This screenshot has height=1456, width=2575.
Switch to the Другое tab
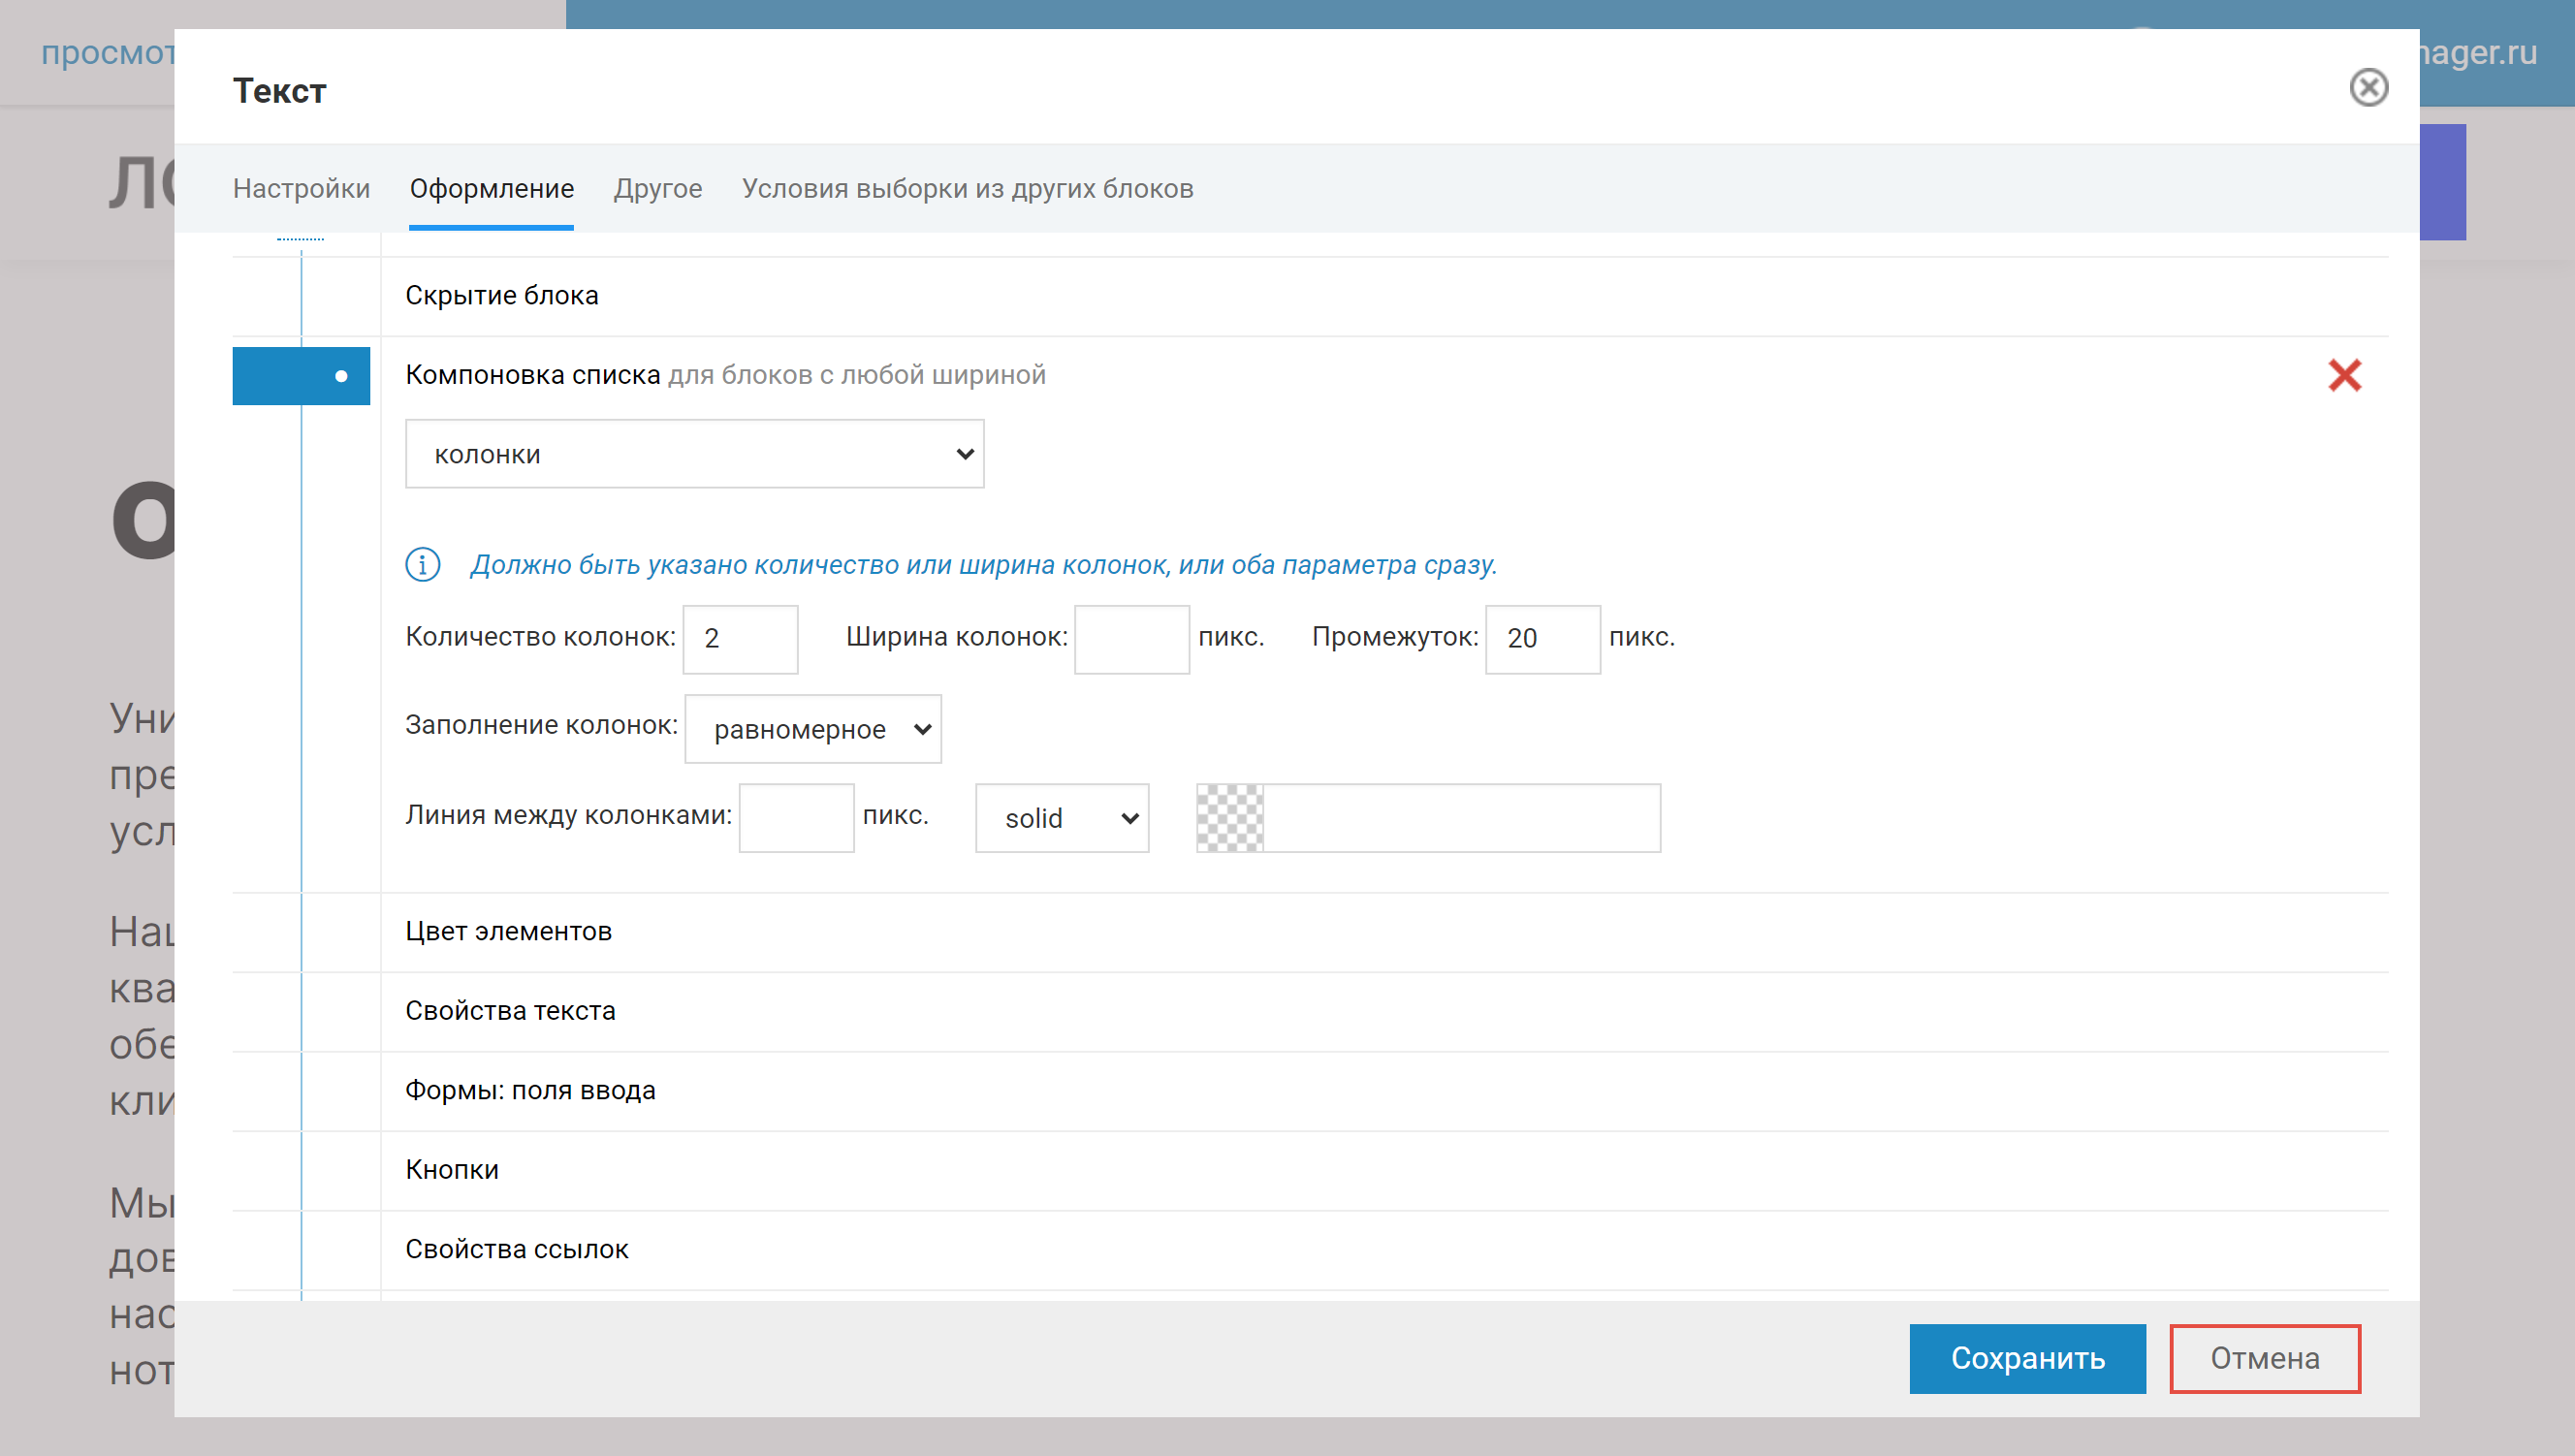point(657,188)
